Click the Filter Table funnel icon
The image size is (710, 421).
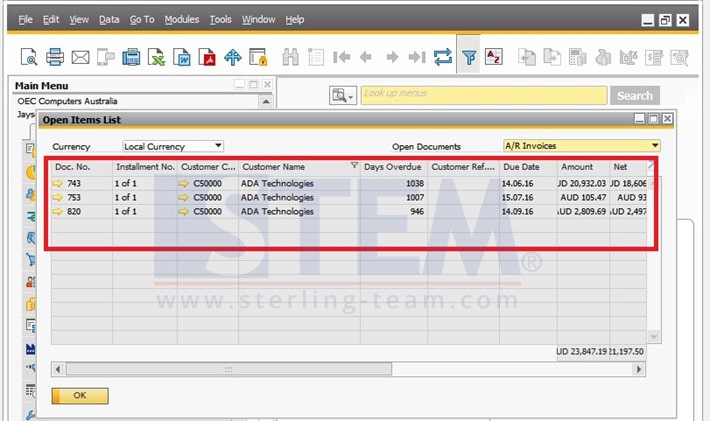pos(469,57)
